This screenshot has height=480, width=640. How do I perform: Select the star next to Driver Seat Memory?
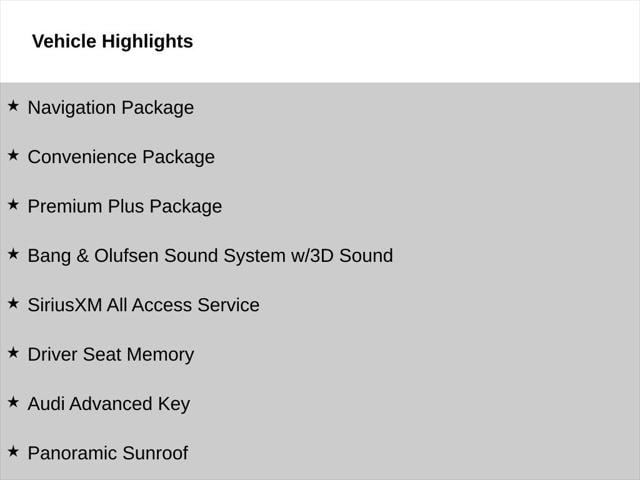[13, 352]
